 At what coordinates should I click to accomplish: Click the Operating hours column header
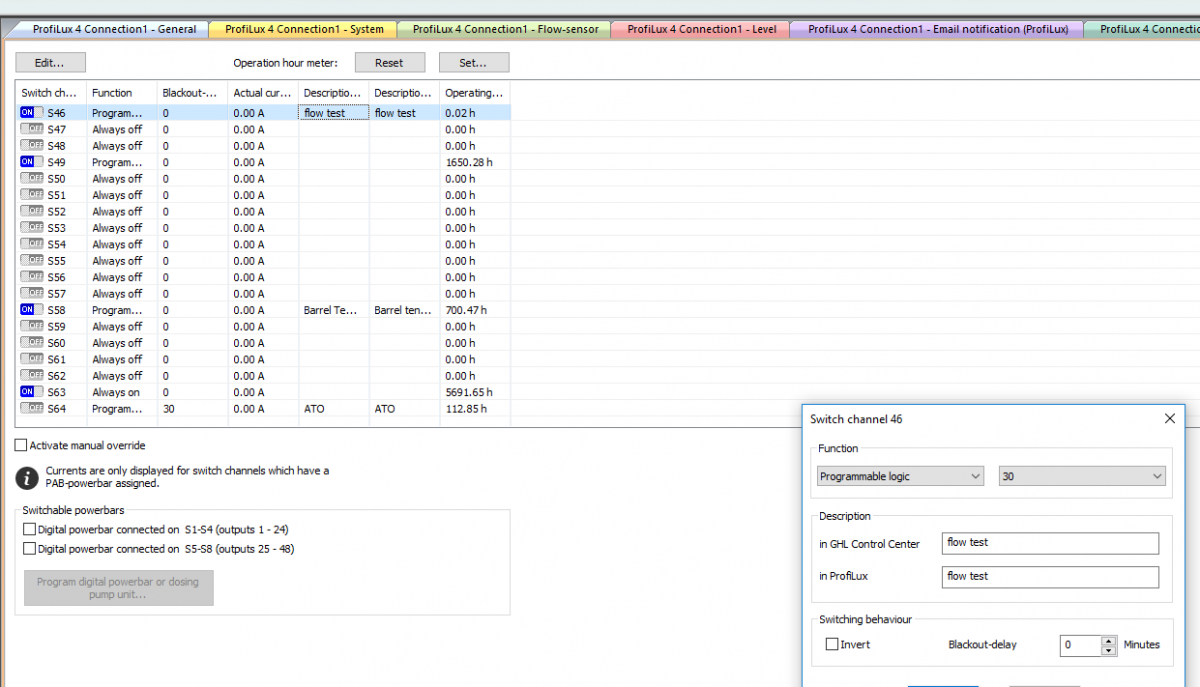pyautogui.click(x=475, y=93)
